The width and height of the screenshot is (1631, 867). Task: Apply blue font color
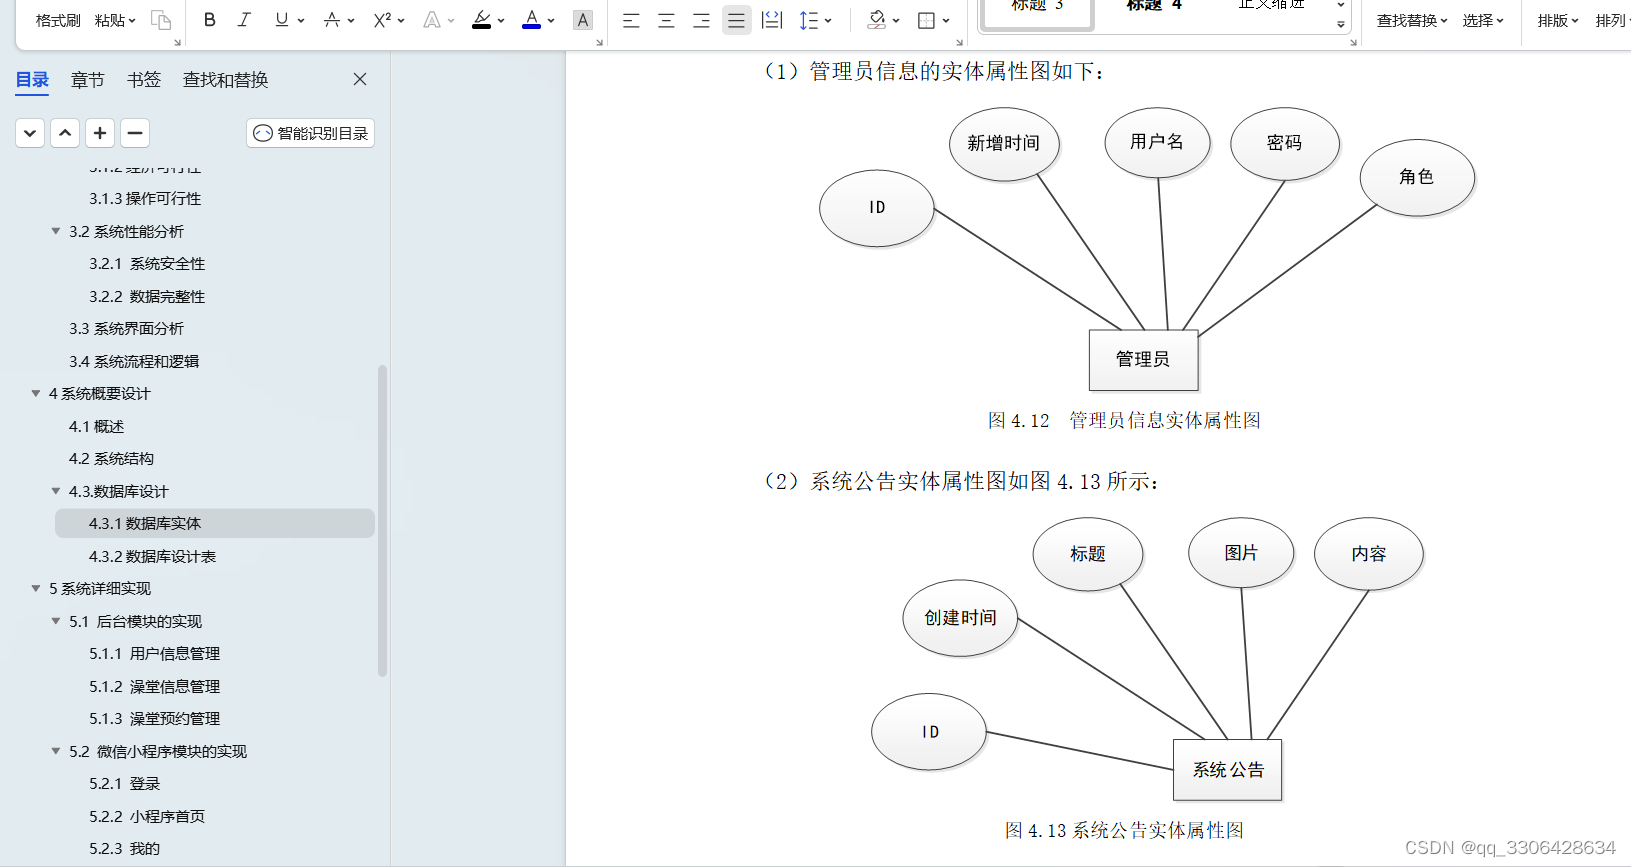click(x=531, y=20)
